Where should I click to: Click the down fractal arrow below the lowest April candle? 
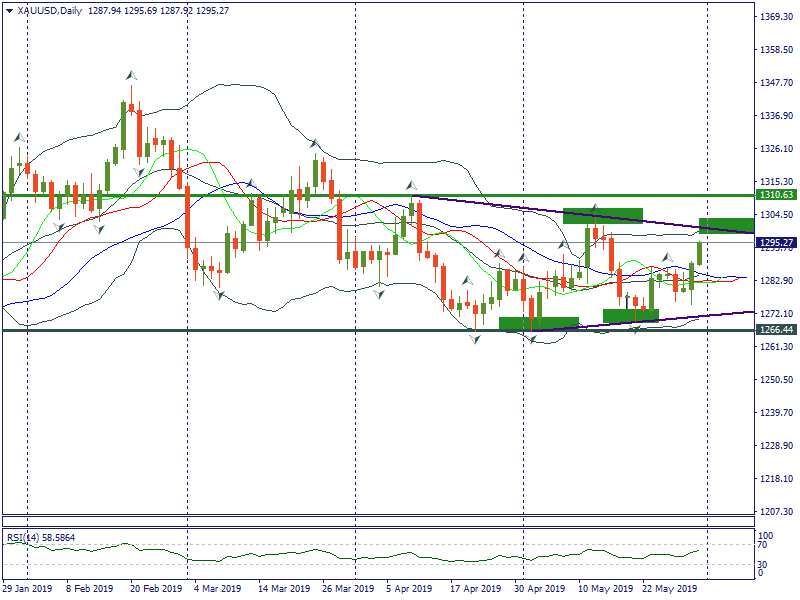click(475, 340)
